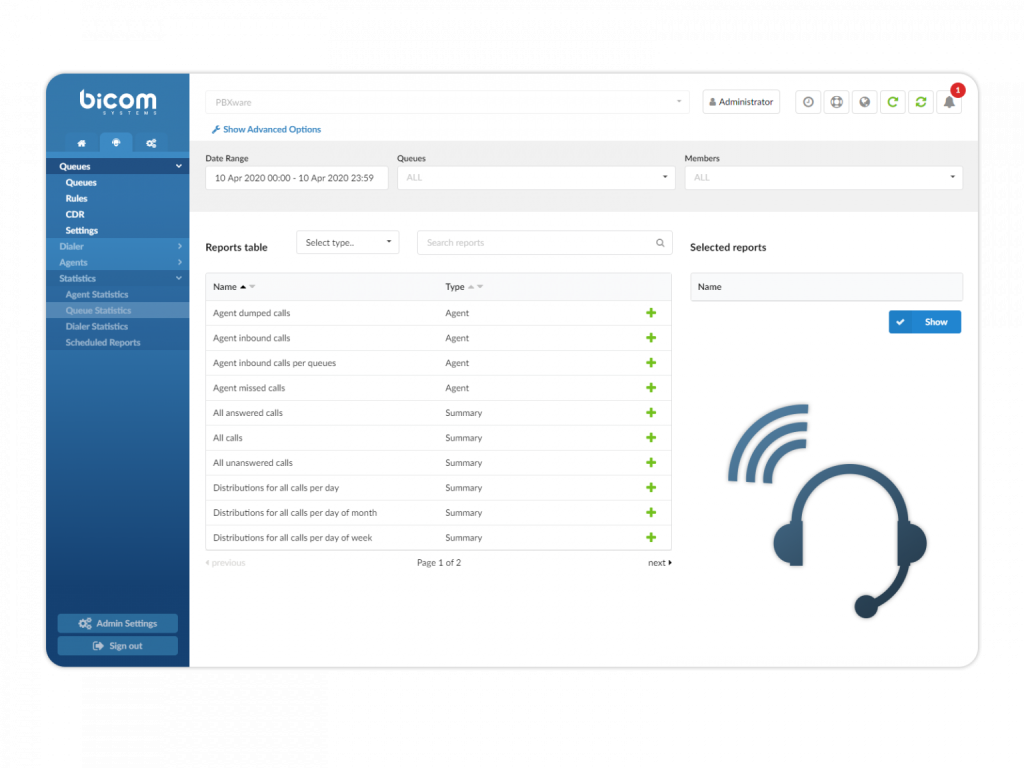
Task: Open the Queues filter dropdown
Action: tap(535, 178)
